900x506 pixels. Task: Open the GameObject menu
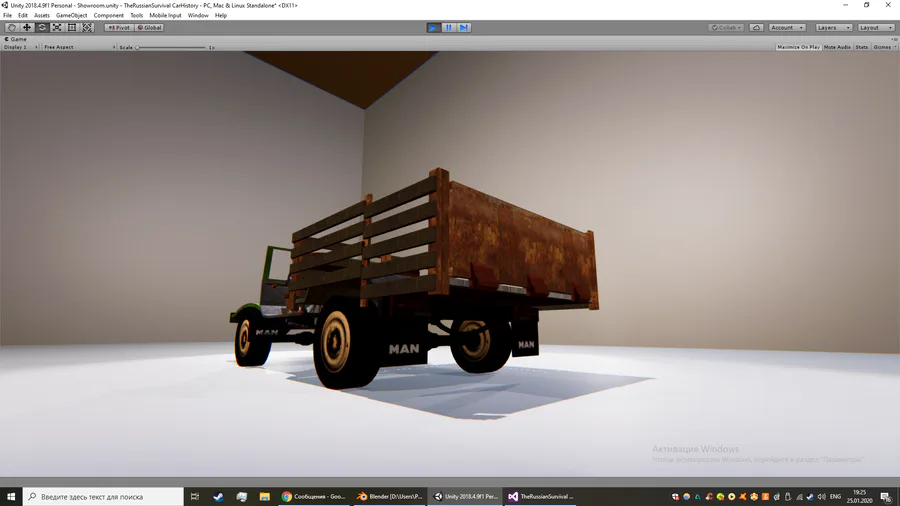pos(72,15)
